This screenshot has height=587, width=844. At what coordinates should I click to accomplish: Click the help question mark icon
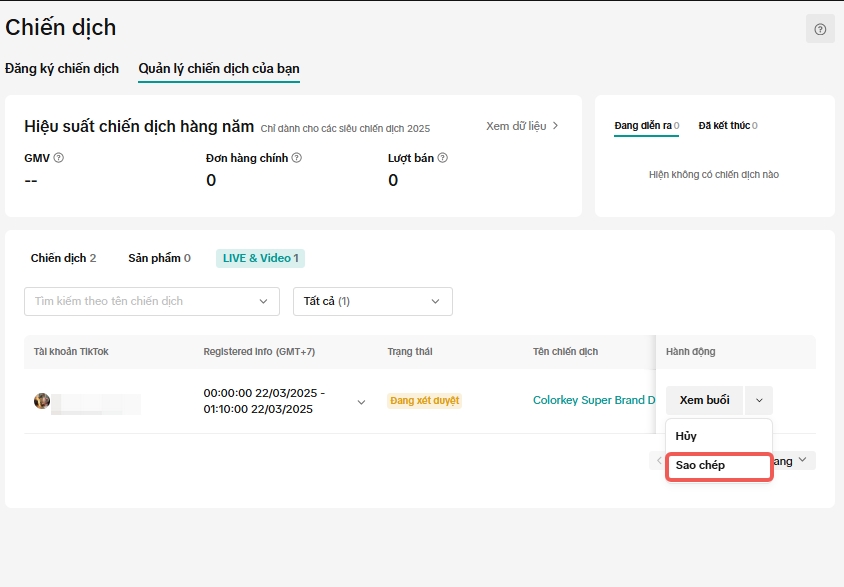820,29
